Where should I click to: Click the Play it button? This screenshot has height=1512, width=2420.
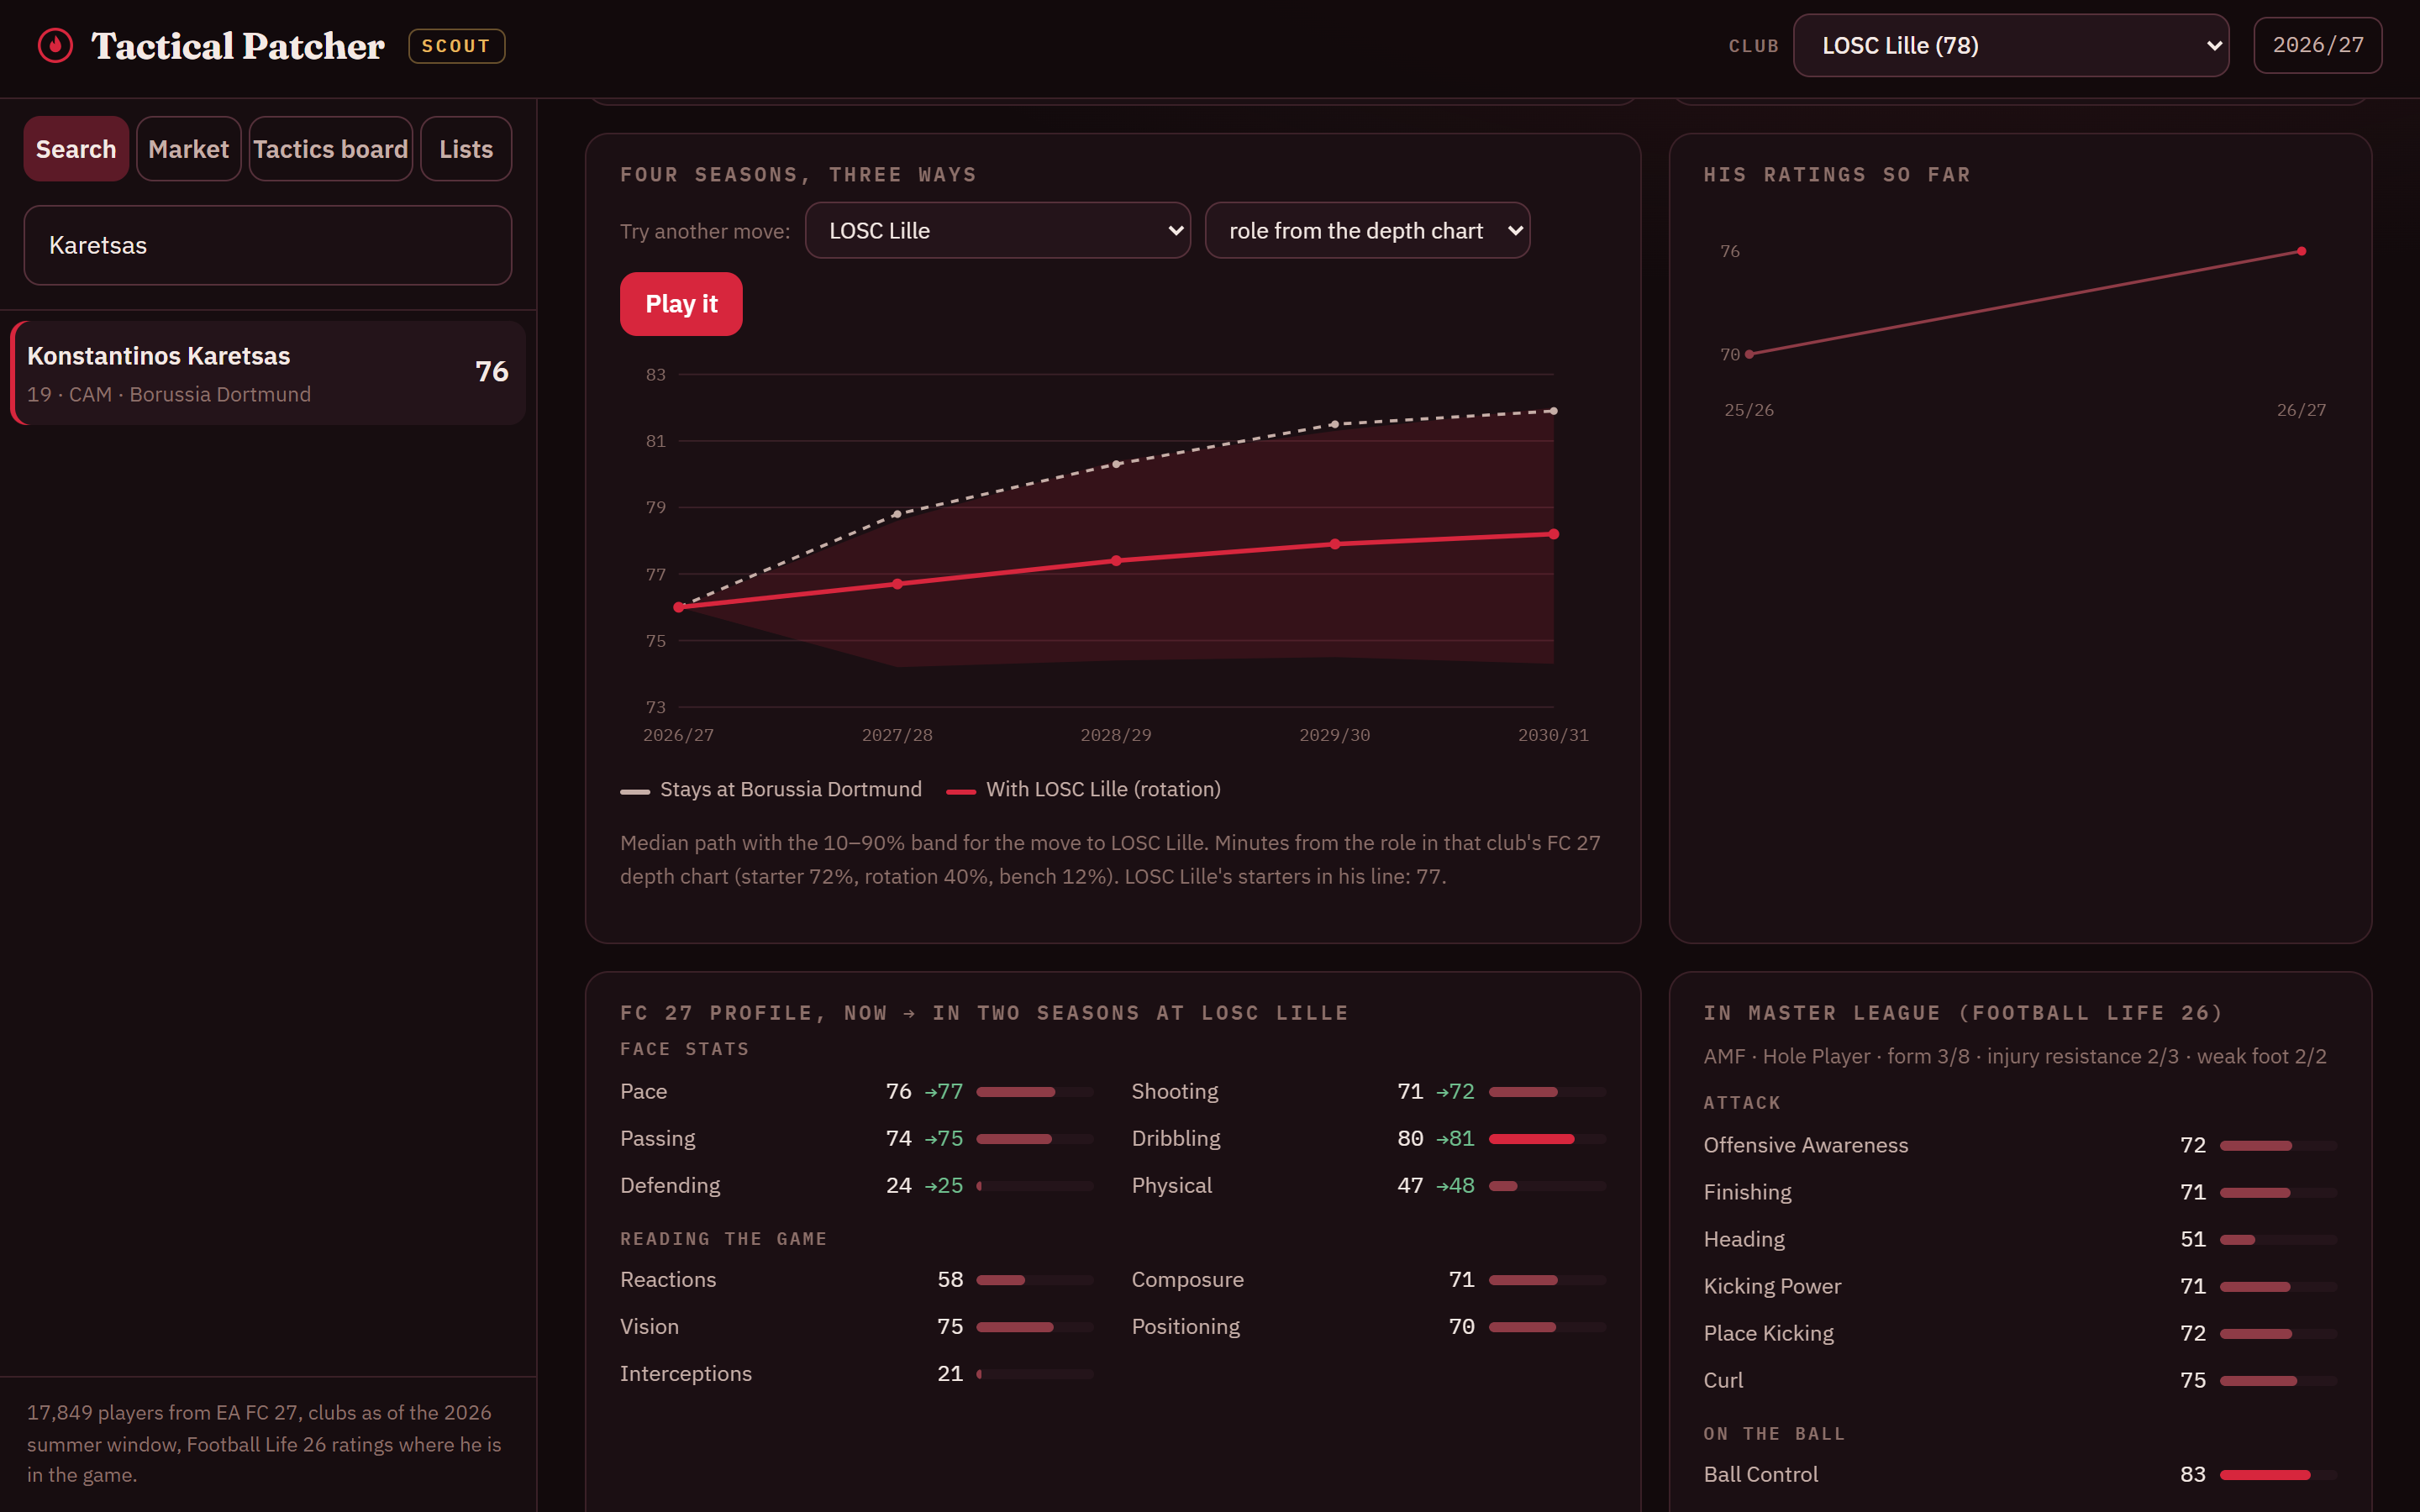(681, 304)
